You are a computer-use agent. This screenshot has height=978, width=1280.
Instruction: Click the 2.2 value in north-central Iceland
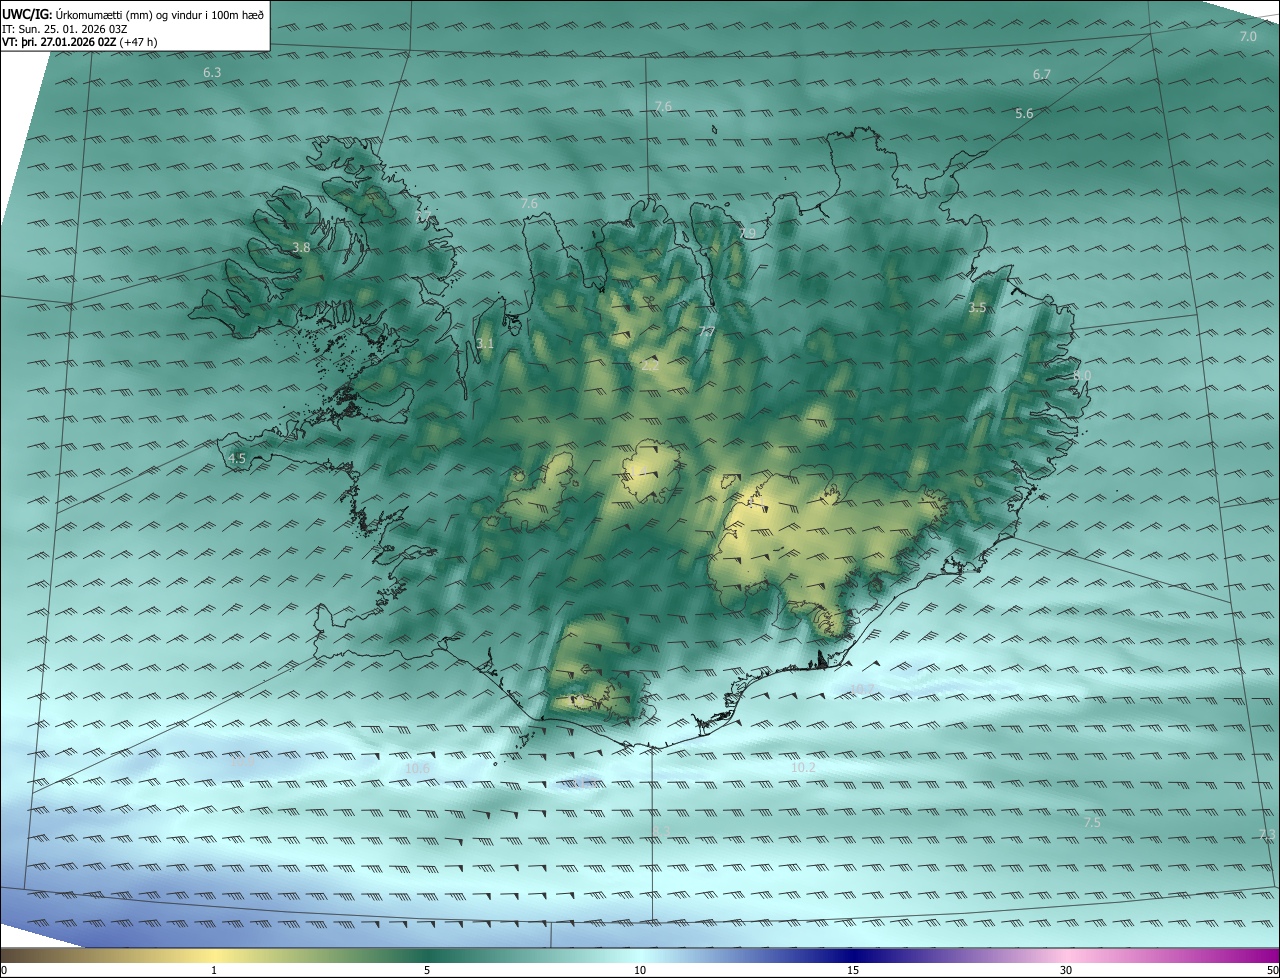tap(650, 366)
